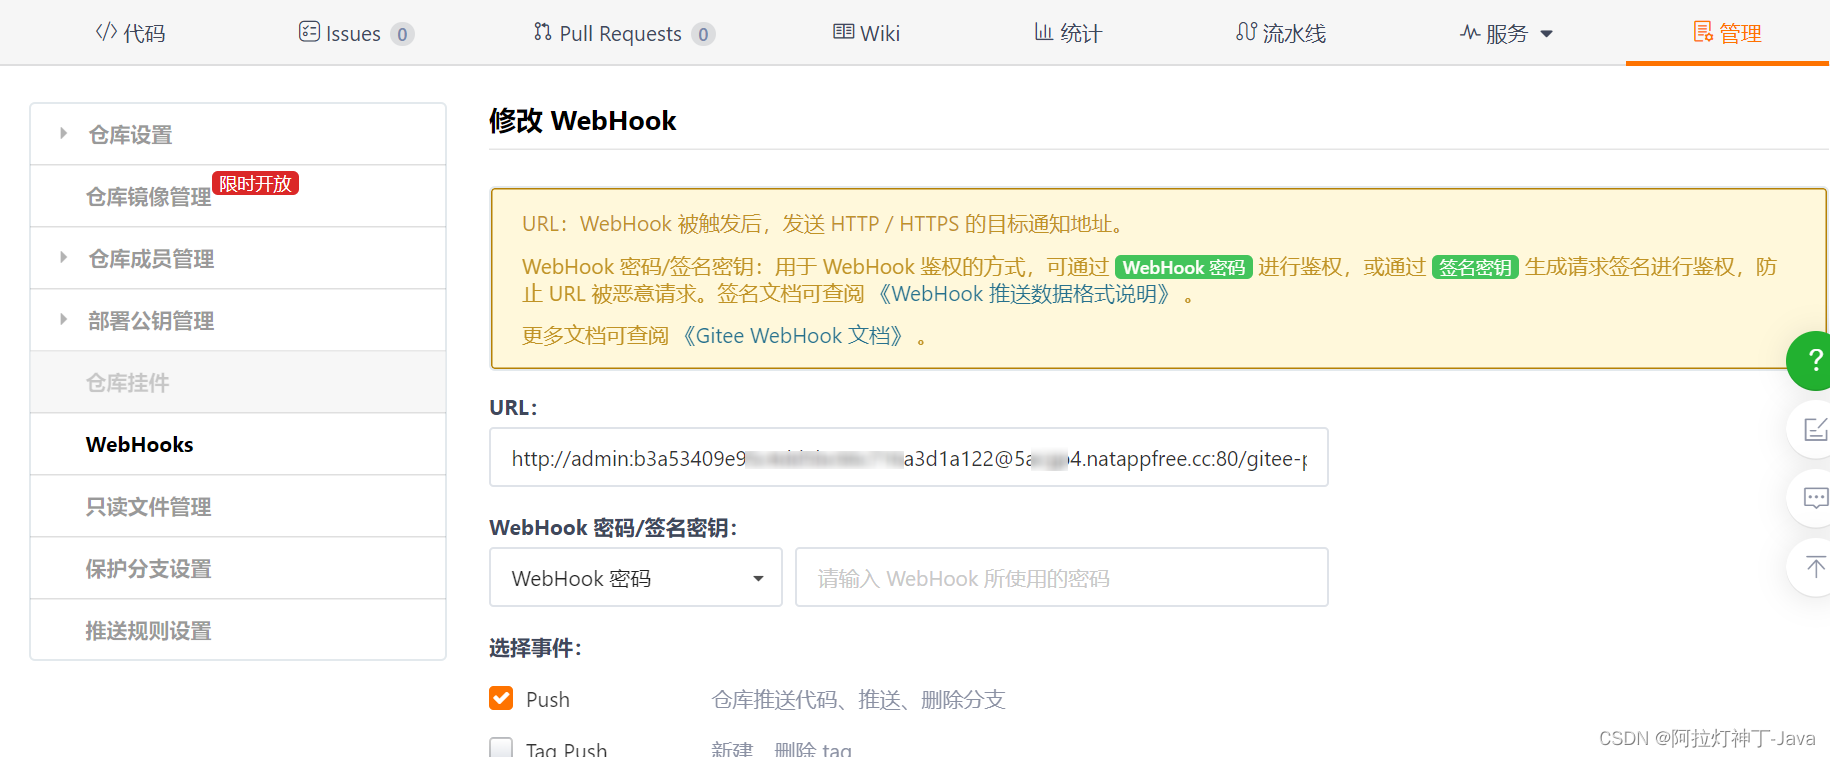Open the Pull Requests tab
Screen dimensions: 1830x757
click(624, 33)
